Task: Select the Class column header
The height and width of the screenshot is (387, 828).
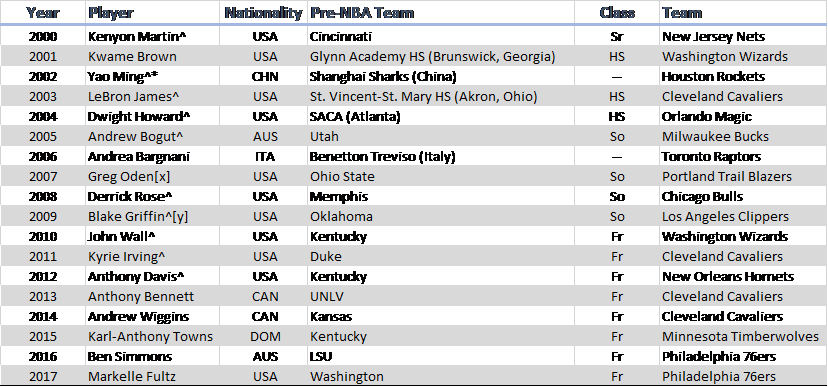Action: [x=617, y=12]
